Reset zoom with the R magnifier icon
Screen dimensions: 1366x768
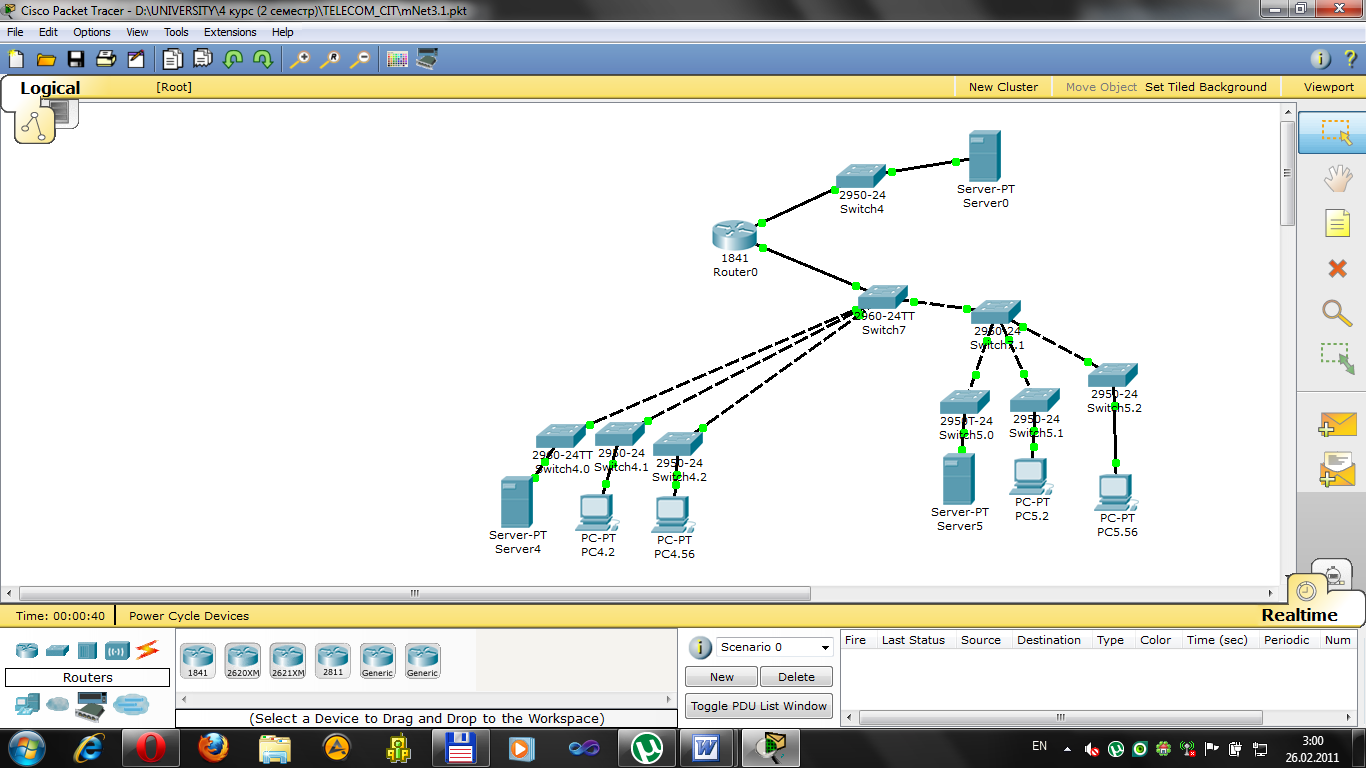(330, 59)
